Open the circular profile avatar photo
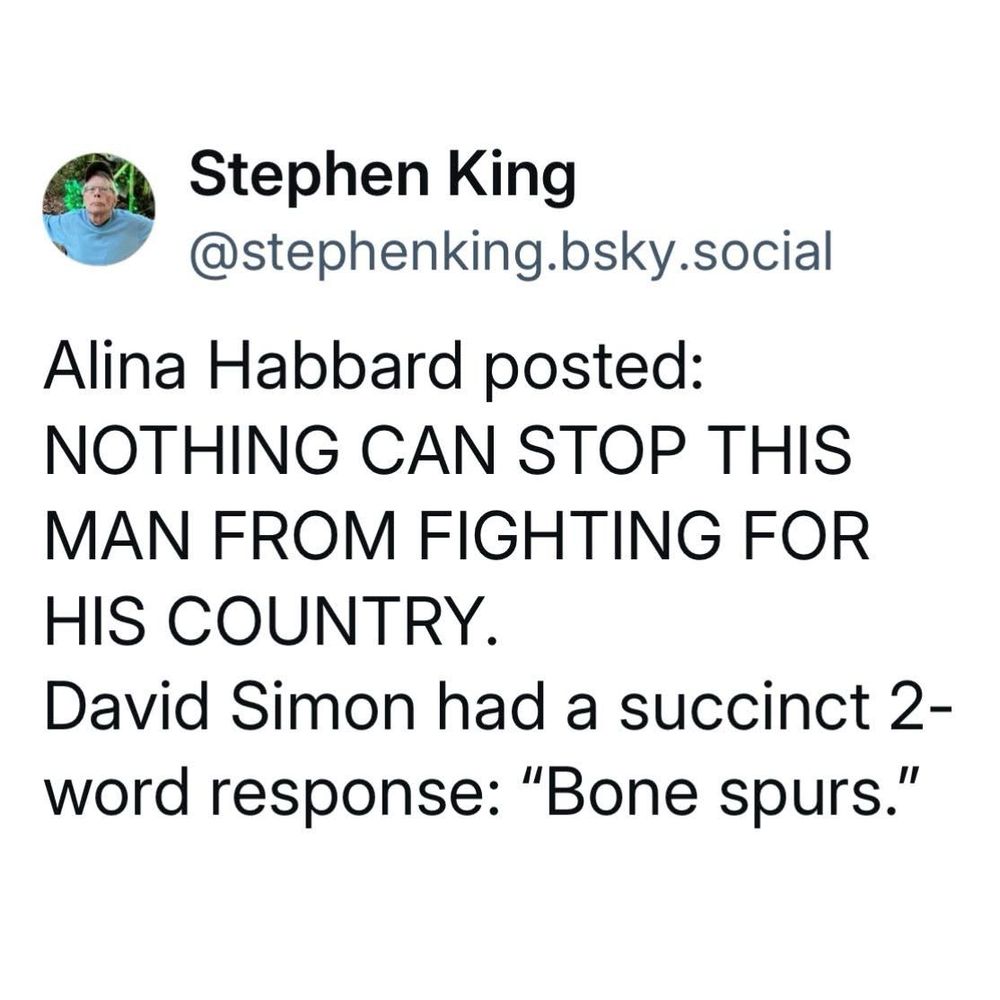 [99, 209]
